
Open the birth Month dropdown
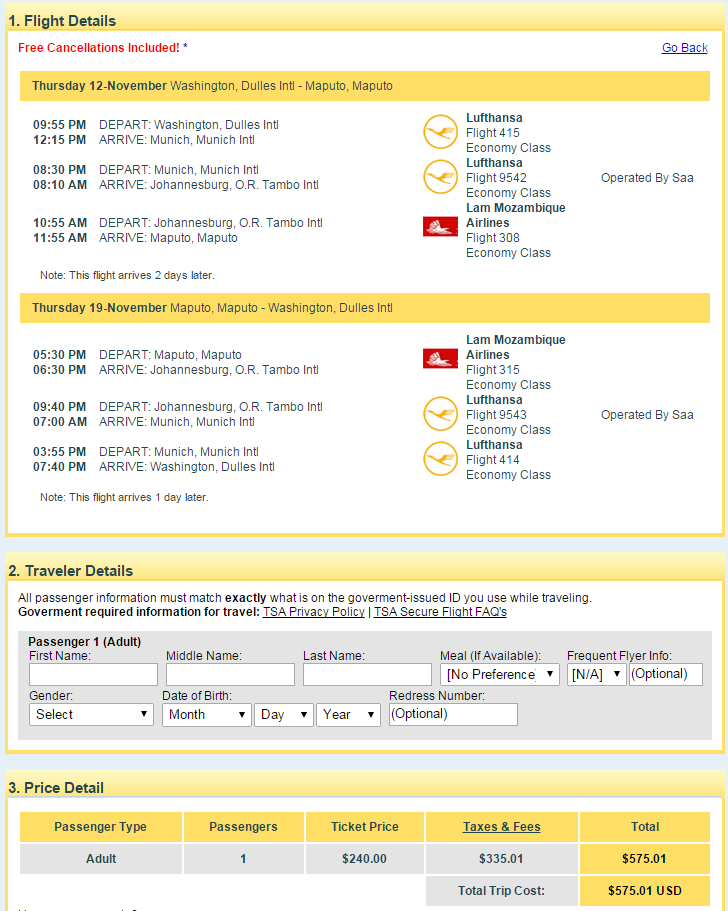click(207, 715)
